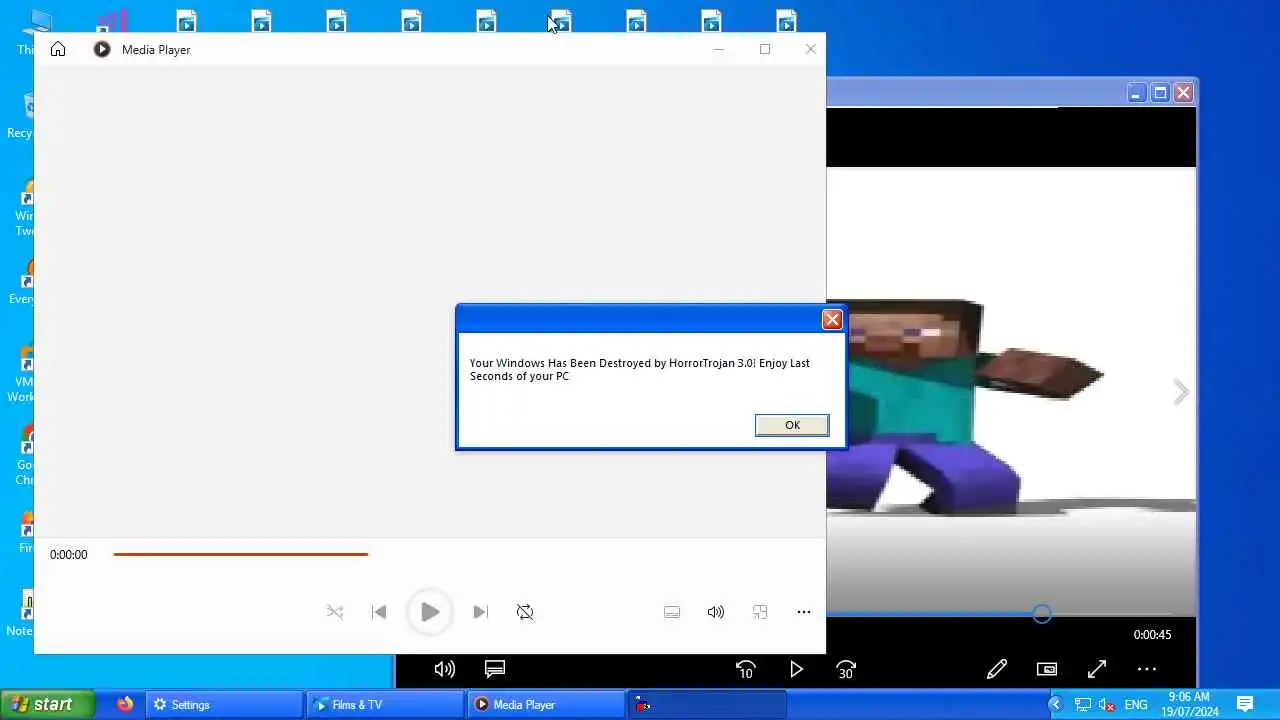Click the Media Player logo icon in title bar
The width and height of the screenshot is (1280, 720).
tap(102, 49)
